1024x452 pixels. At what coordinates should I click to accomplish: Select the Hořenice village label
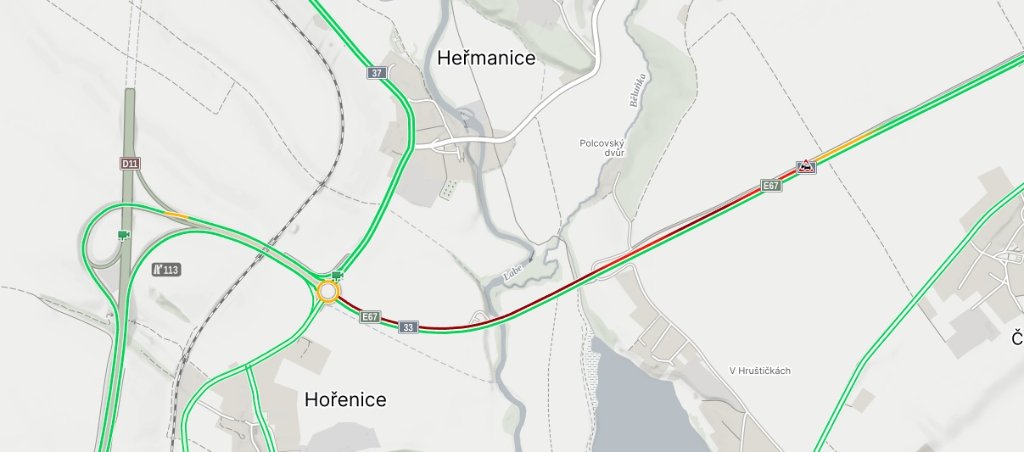pyautogui.click(x=345, y=400)
